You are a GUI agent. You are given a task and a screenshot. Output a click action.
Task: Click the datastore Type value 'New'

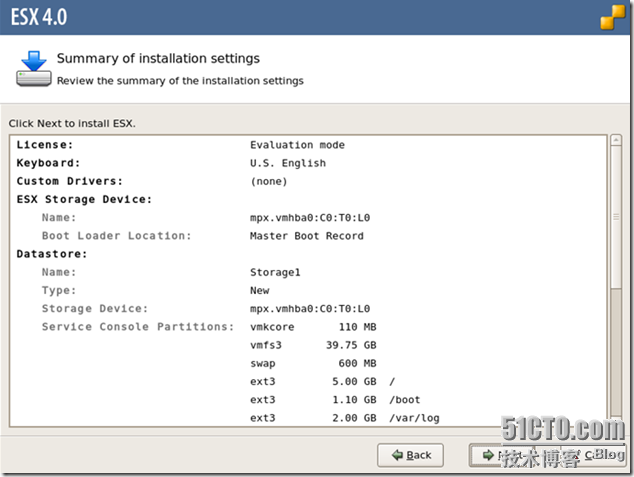pos(259,290)
